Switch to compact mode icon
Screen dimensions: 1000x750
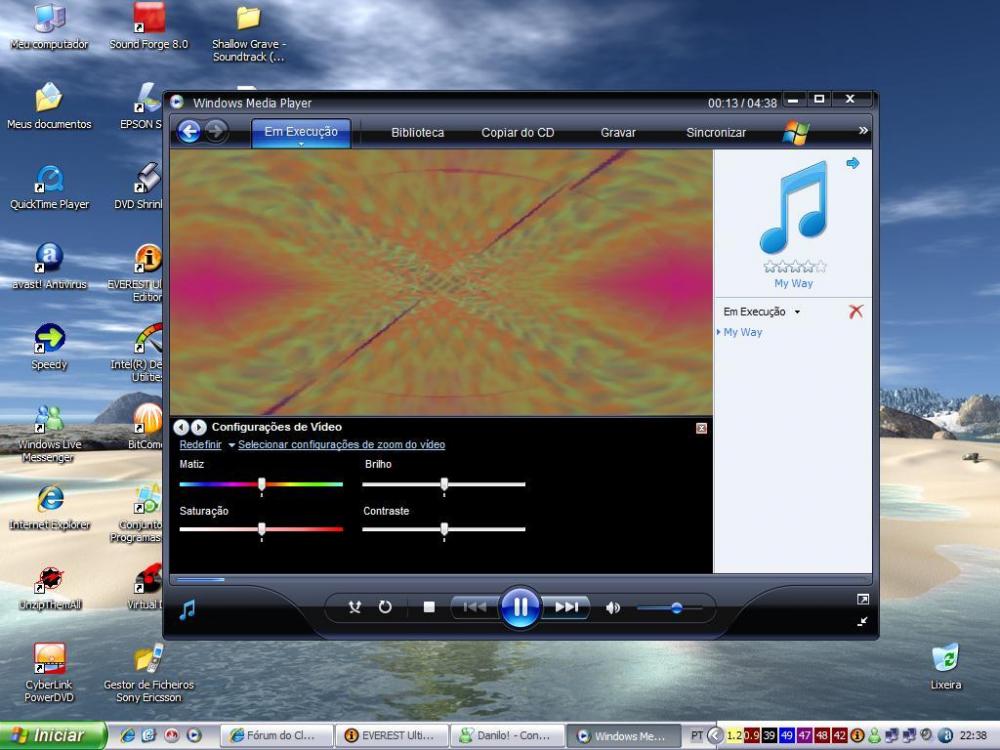click(862, 621)
